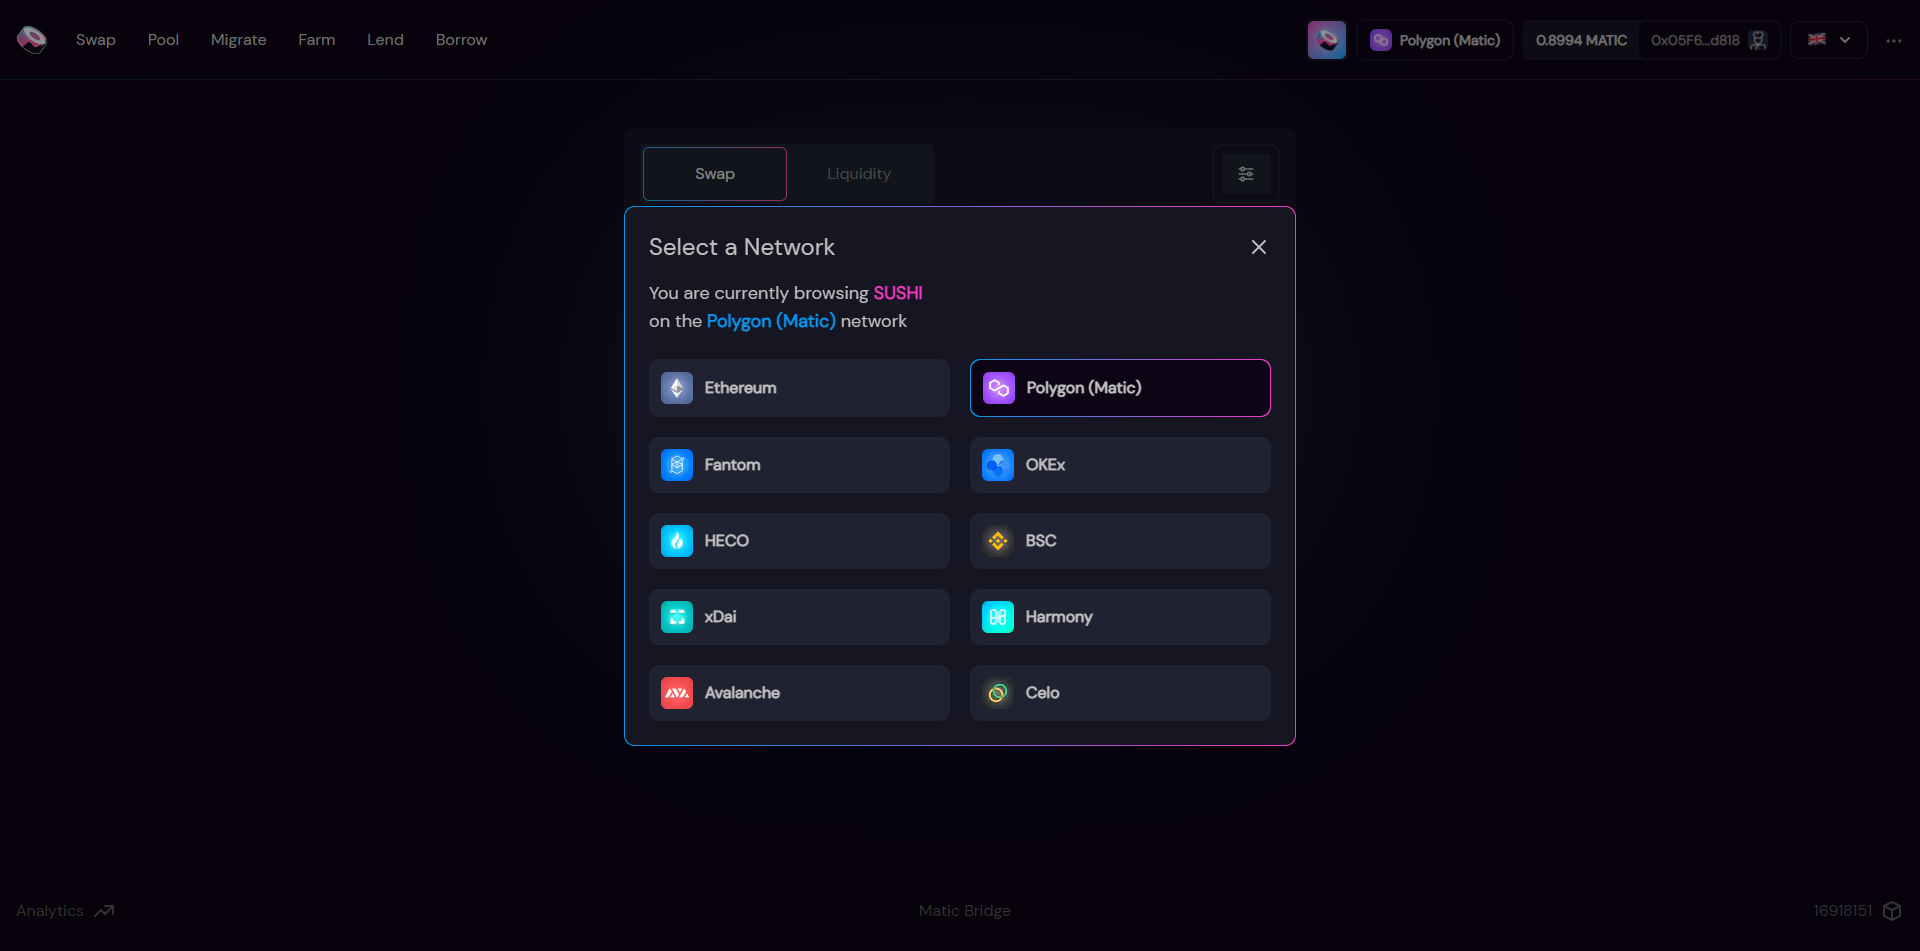The width and height of the screenshot is (1920, 951).
Task: Click block number 16918151
Action: 1842,911
